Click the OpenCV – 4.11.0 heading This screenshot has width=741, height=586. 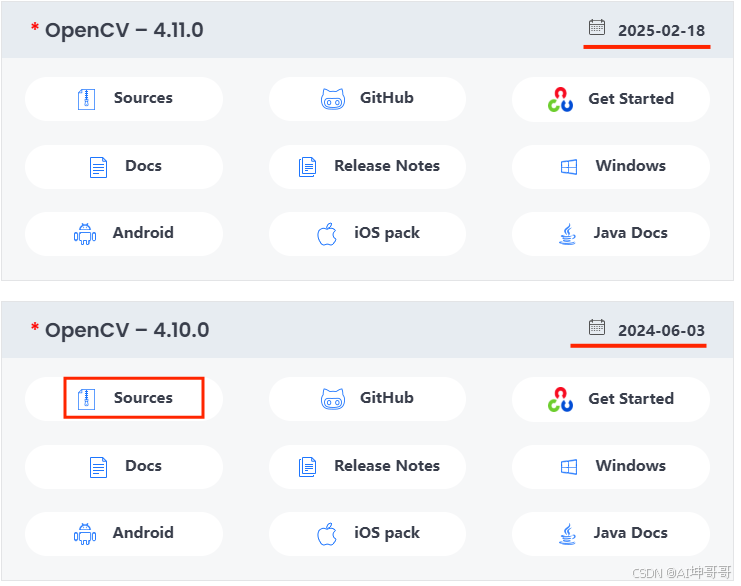(x=124, y=30)
